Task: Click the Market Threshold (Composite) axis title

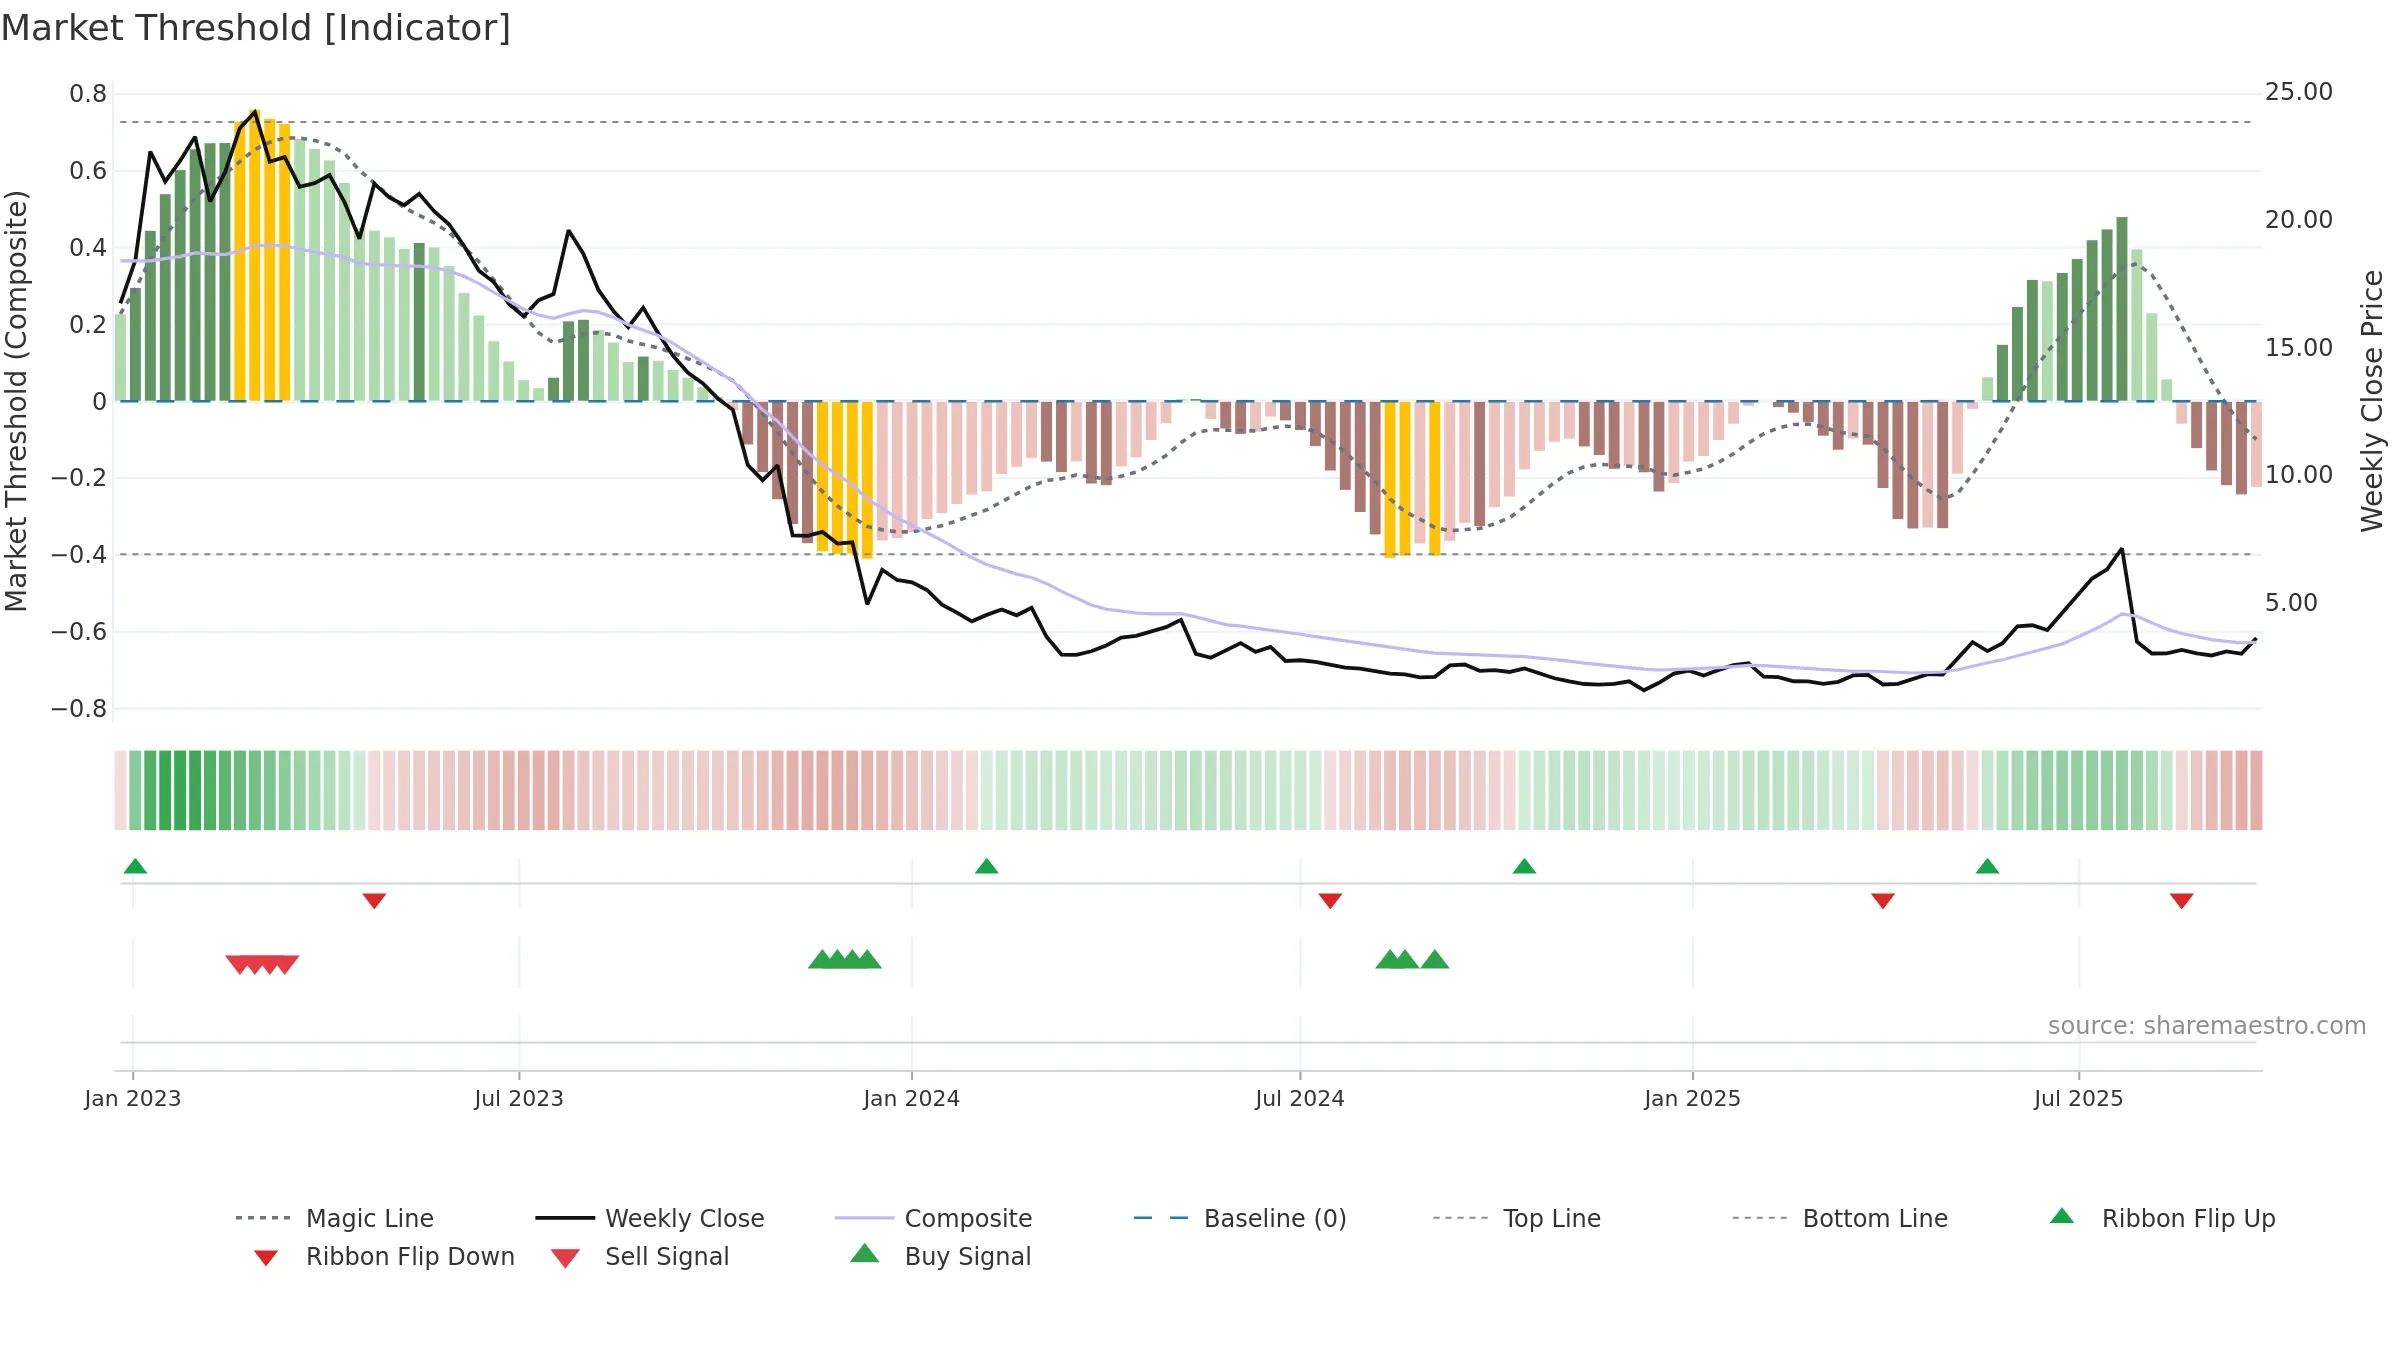Action: pos(16,401)
